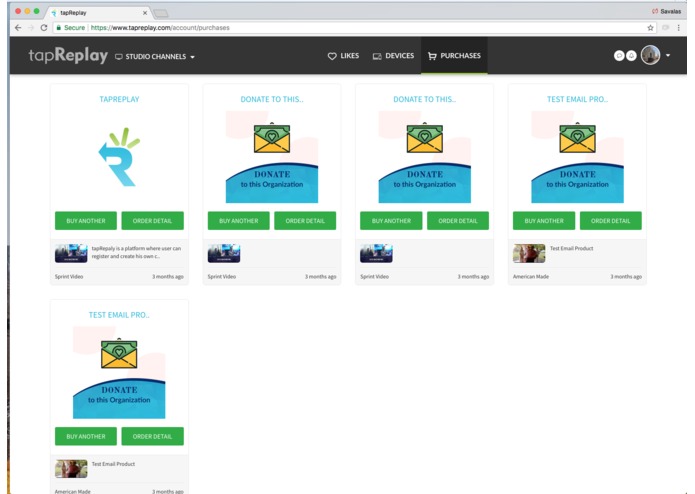This screenshot has width=695, height=494.
Task: Open video thumbnail under first Donate card
Action: [224, 253]
